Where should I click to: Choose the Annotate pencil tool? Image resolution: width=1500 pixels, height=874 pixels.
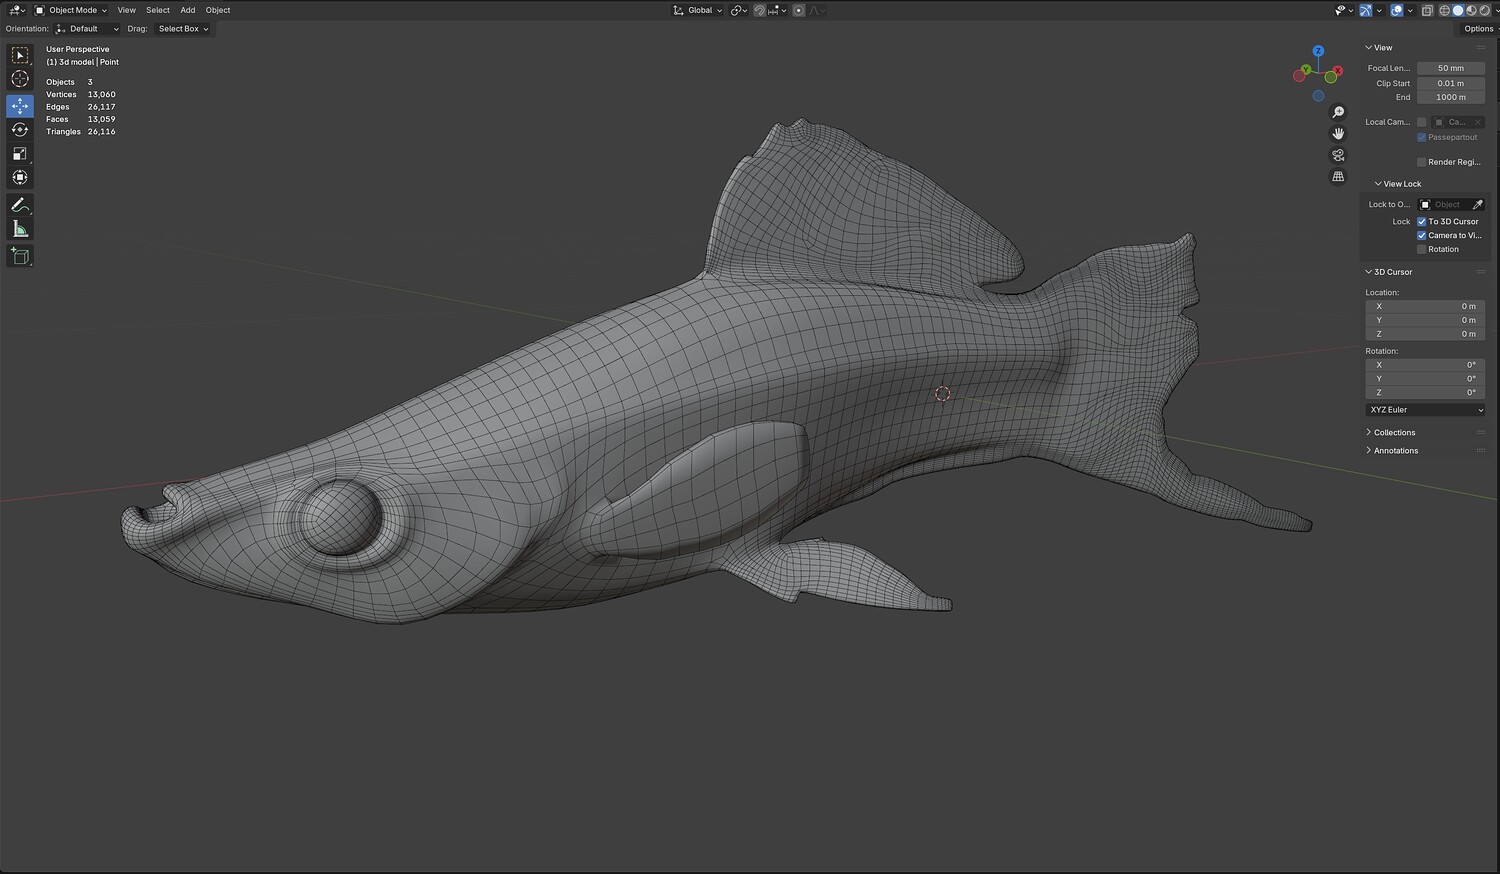(20, 205)
